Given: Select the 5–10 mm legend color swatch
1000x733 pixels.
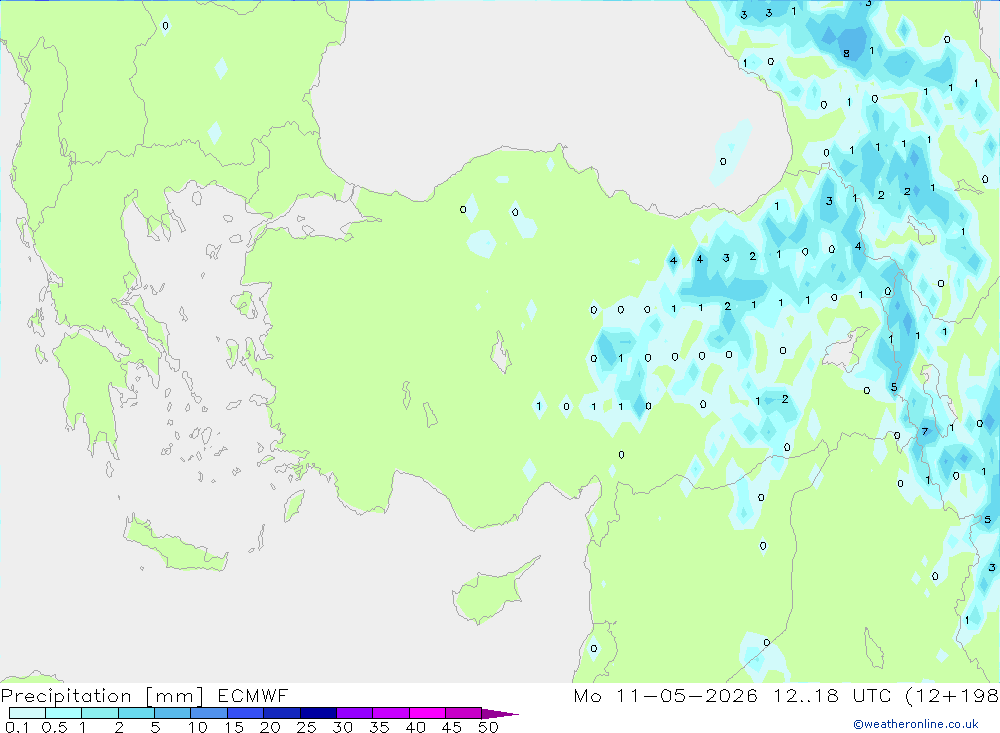Looking at the screenshot, I should (173, 713).
